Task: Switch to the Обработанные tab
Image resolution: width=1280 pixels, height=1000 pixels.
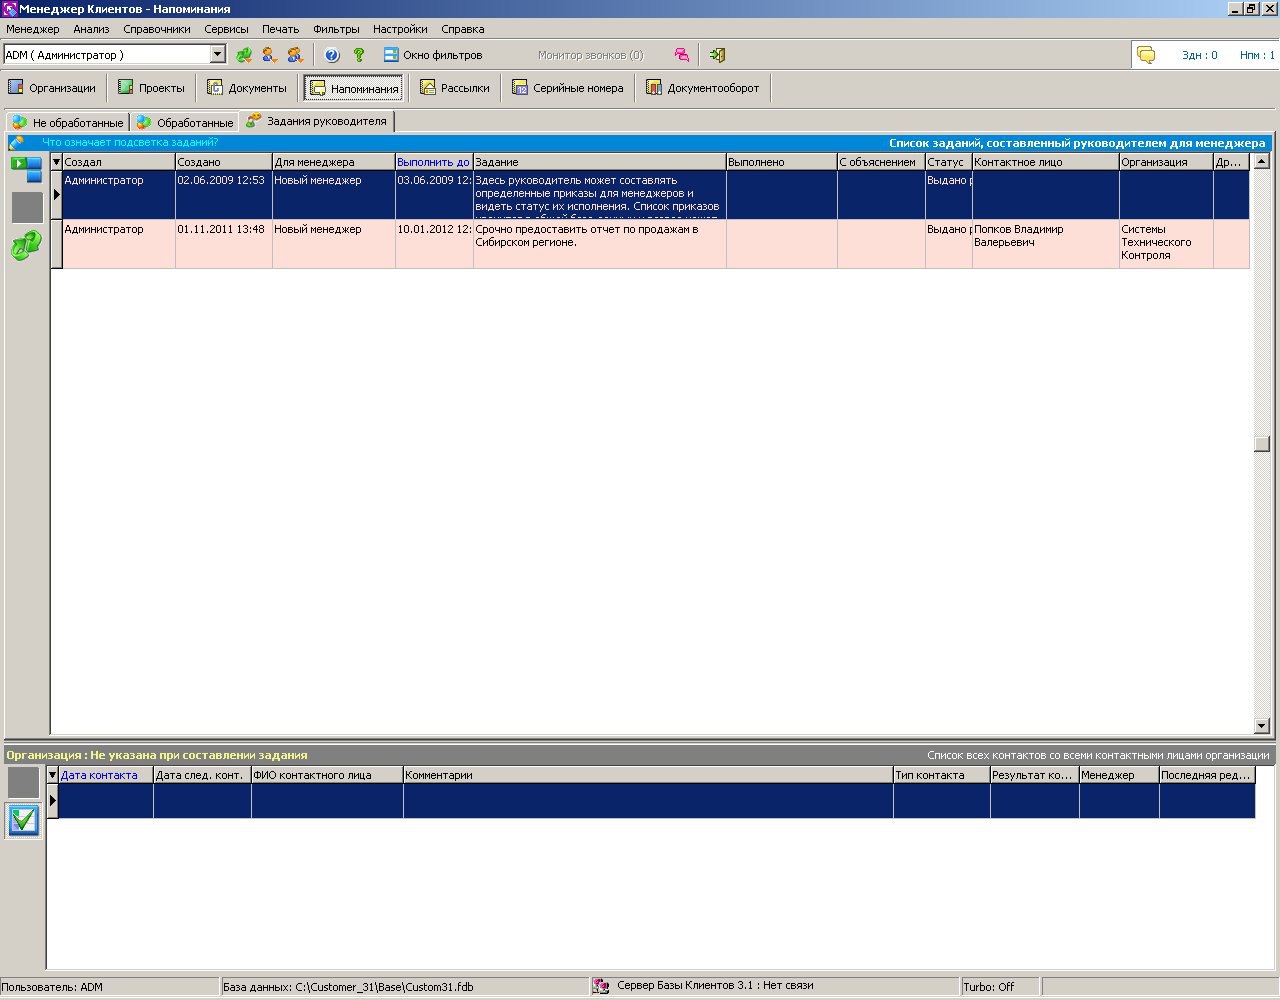Action: click(x=185, y=123)
